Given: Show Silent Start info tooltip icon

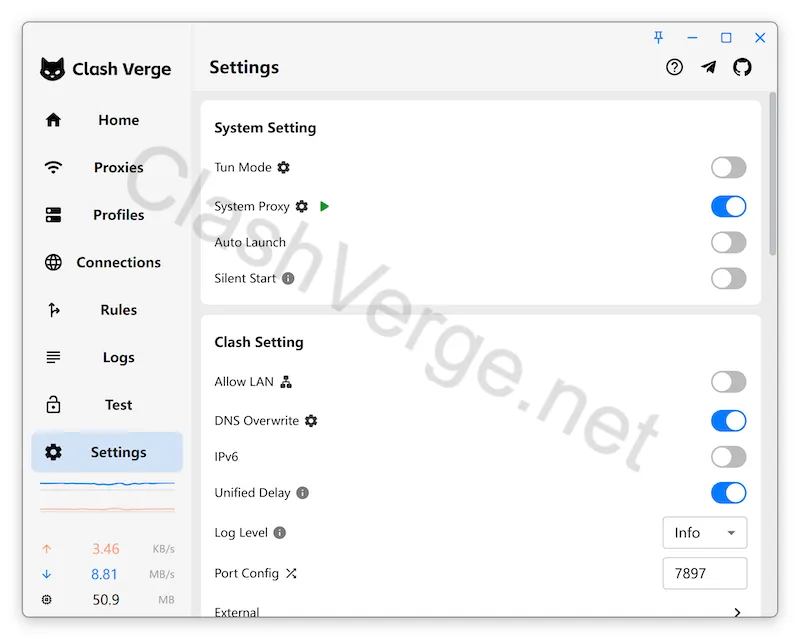Looking at the screenshot, I should pyautogui.click(x=288, y=278).
